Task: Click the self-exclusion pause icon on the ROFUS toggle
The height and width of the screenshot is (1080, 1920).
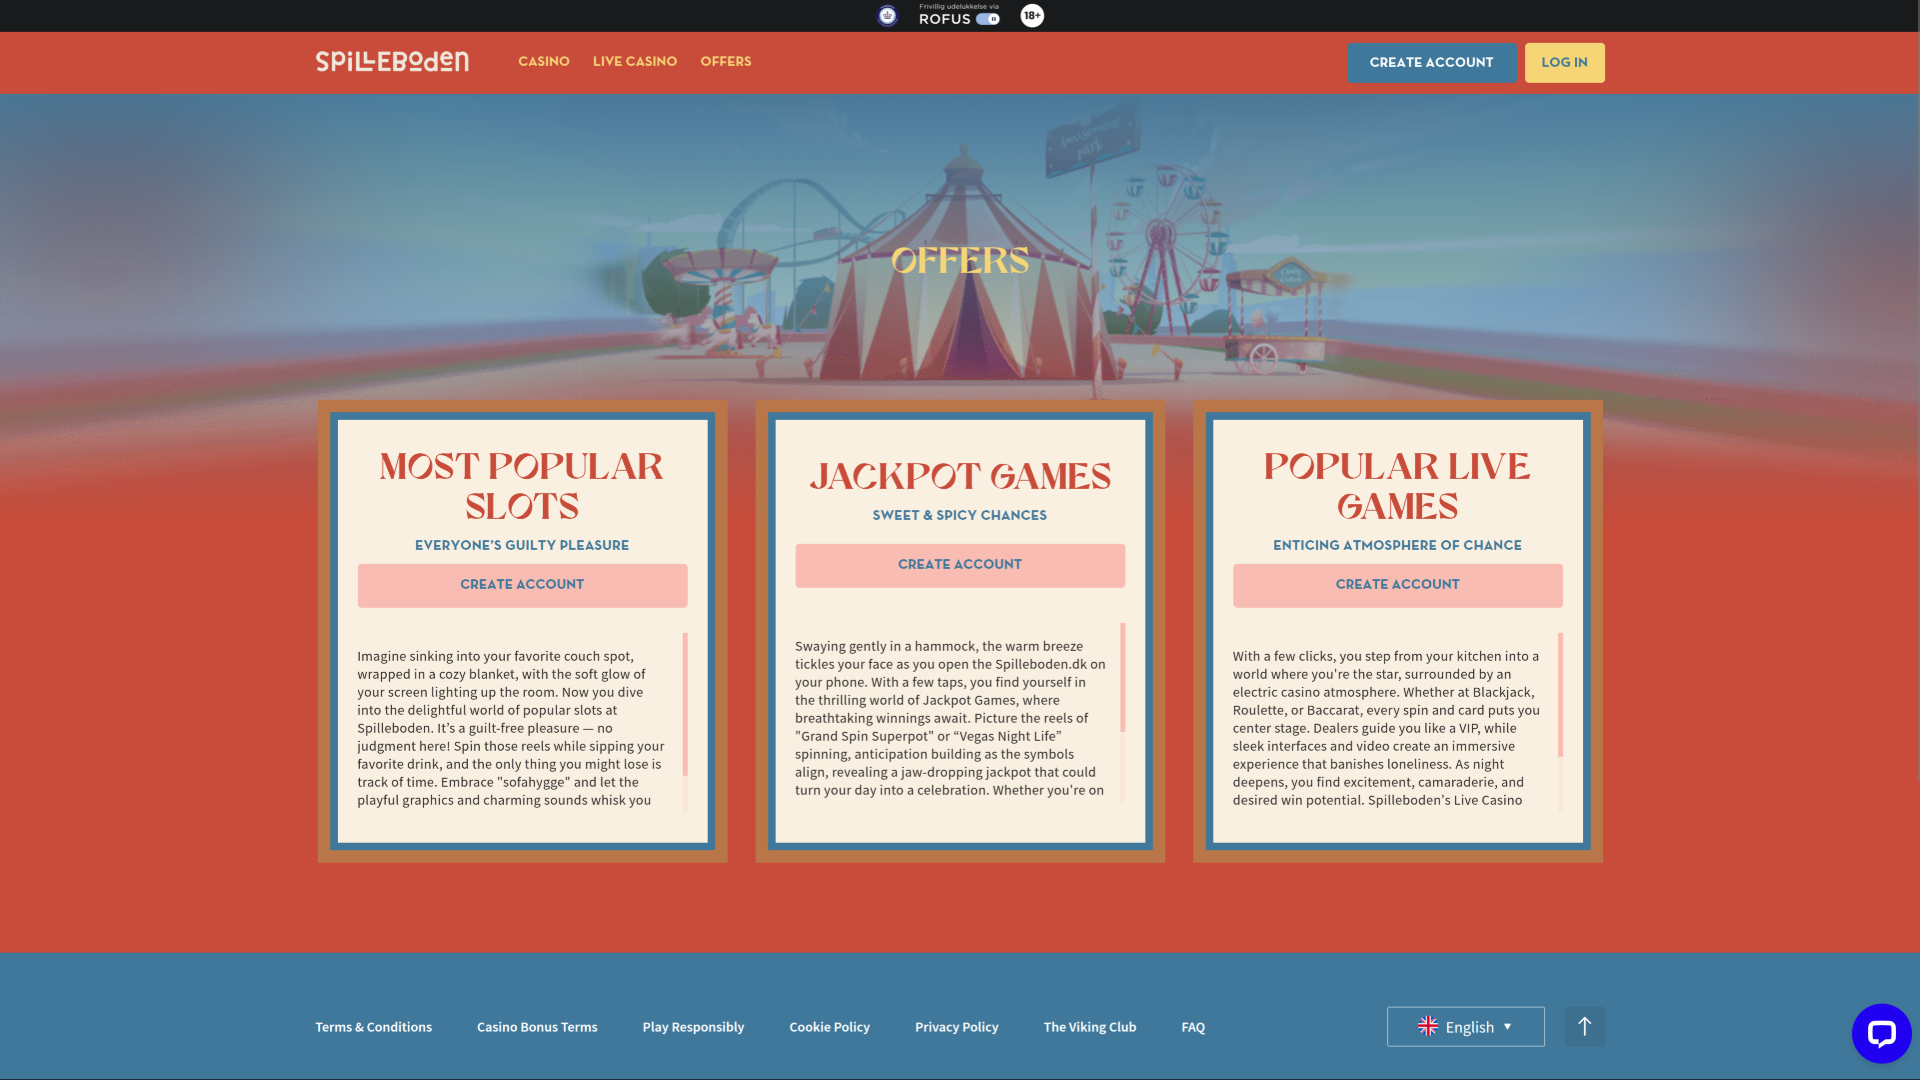Action: click(x=993, y=17)
